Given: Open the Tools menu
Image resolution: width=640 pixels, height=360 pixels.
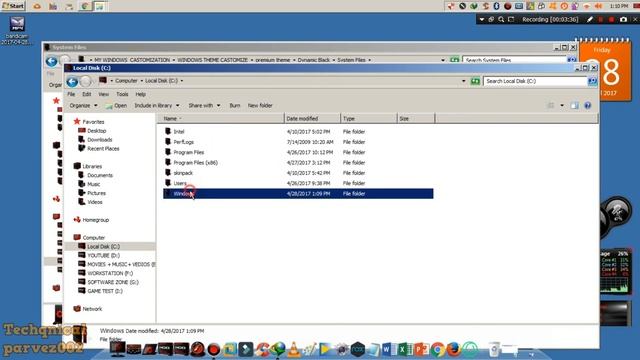Looking at the screenshot, I should coord(122,94).
